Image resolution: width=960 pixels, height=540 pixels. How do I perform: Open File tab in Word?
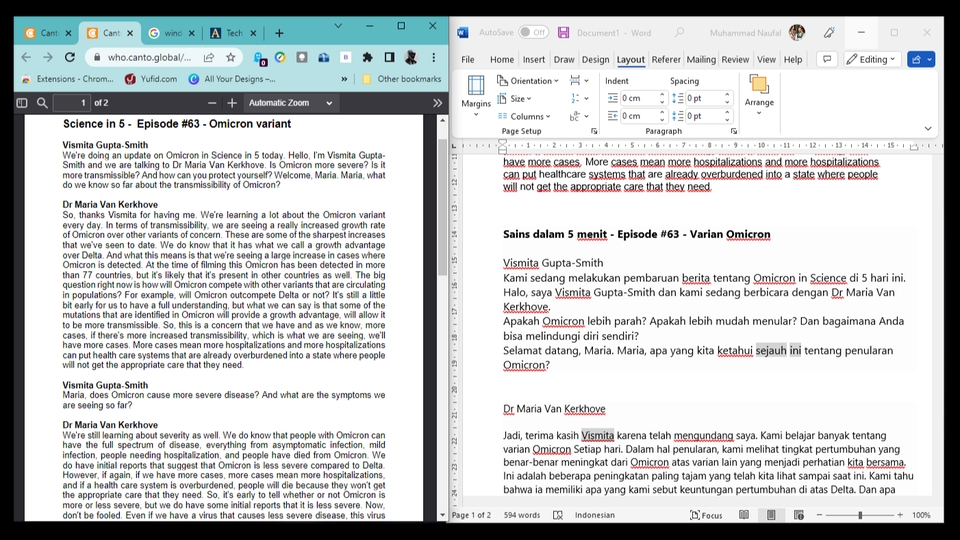tap(468, 59)
